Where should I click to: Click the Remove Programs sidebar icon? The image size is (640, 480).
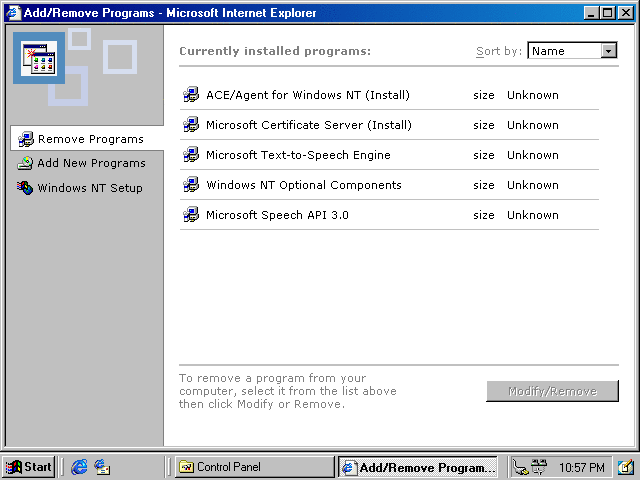point(26,139)
